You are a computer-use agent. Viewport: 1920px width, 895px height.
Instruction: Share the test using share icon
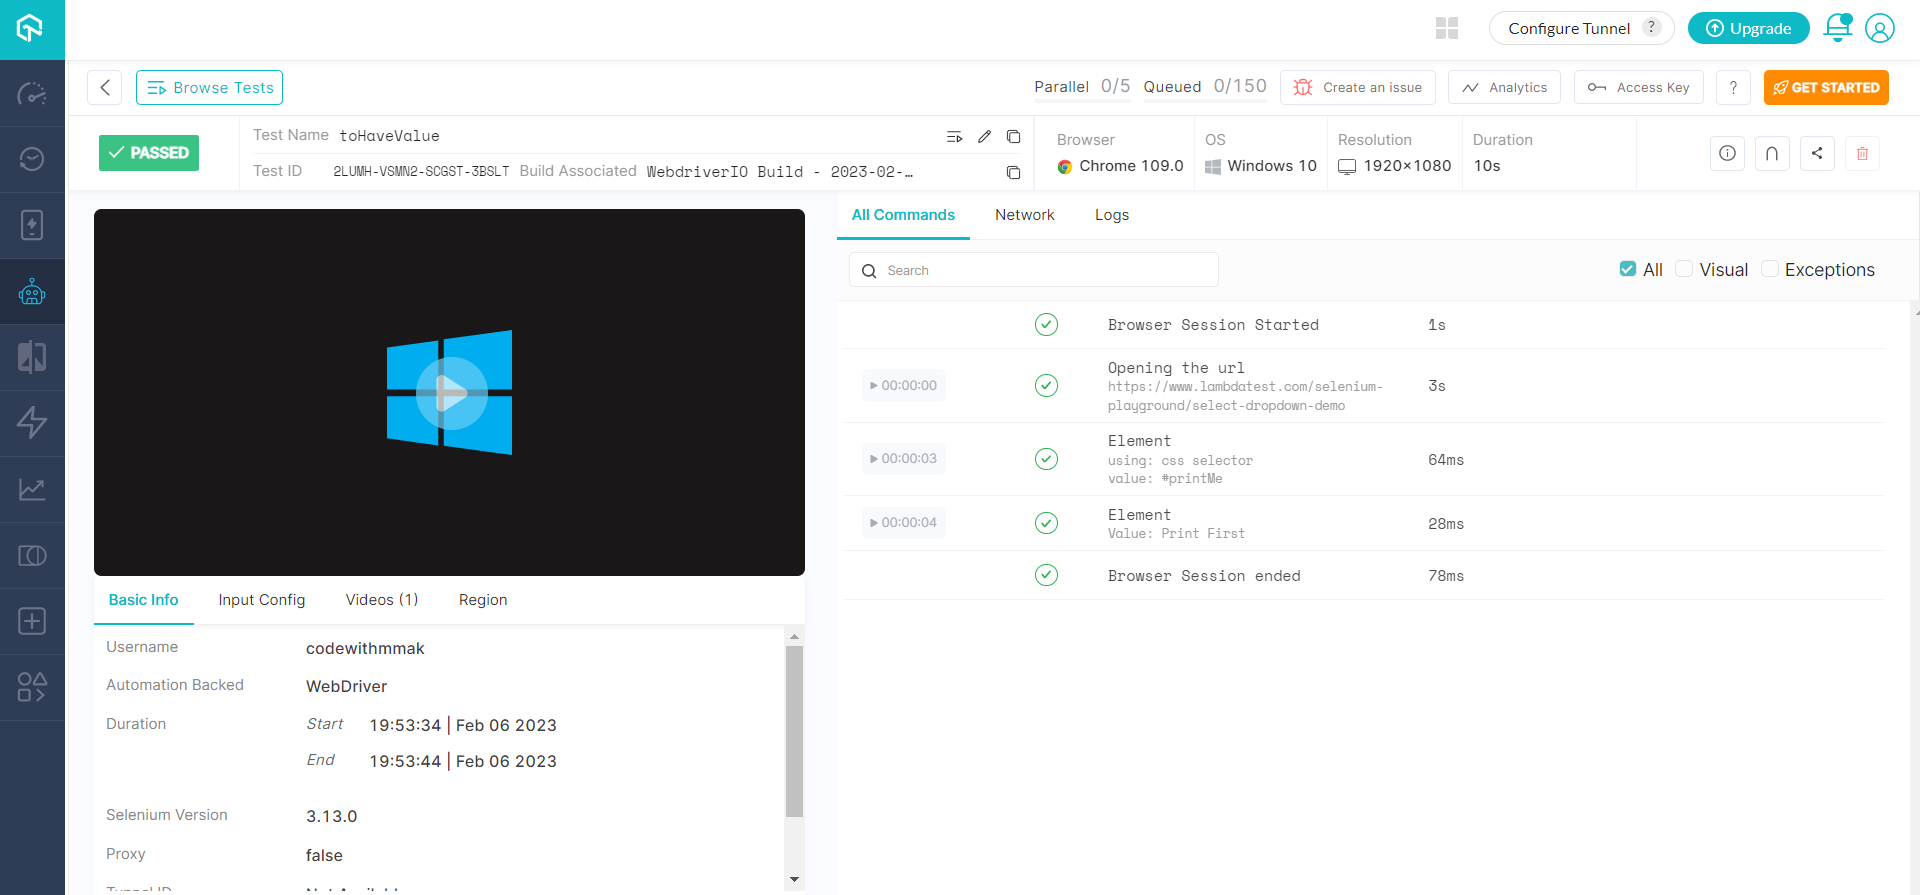[x=1817, y=153]
